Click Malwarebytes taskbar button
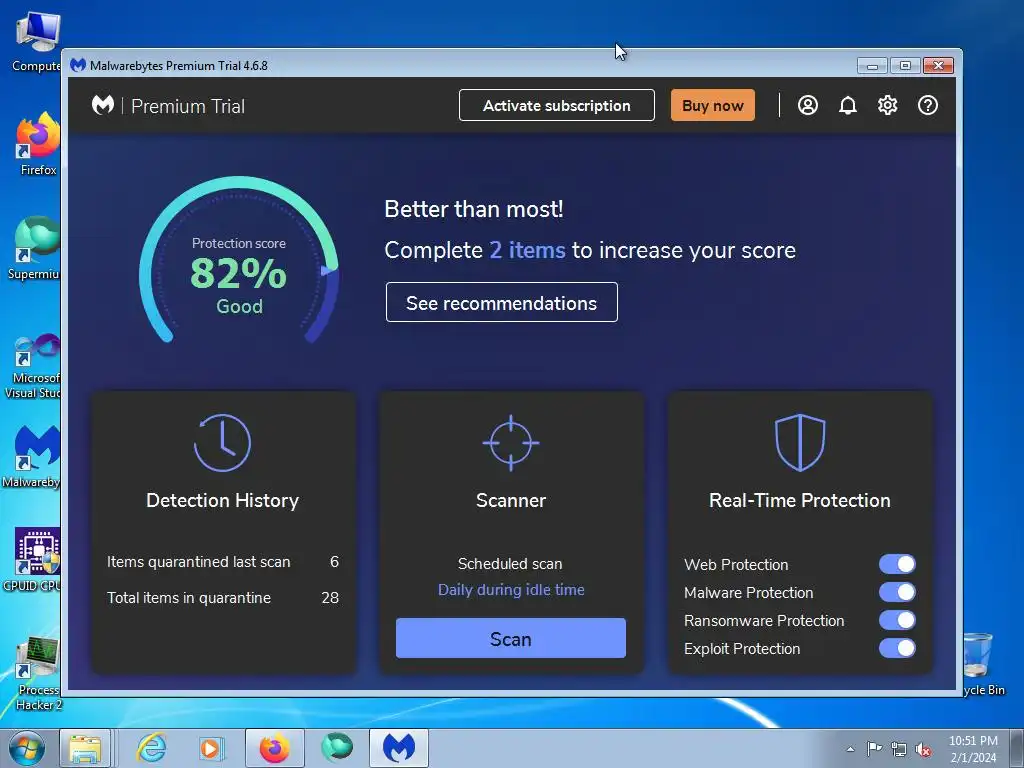The height and width of the screenshot is (768, 1024). pyautogui.click(x=399, y=748)
